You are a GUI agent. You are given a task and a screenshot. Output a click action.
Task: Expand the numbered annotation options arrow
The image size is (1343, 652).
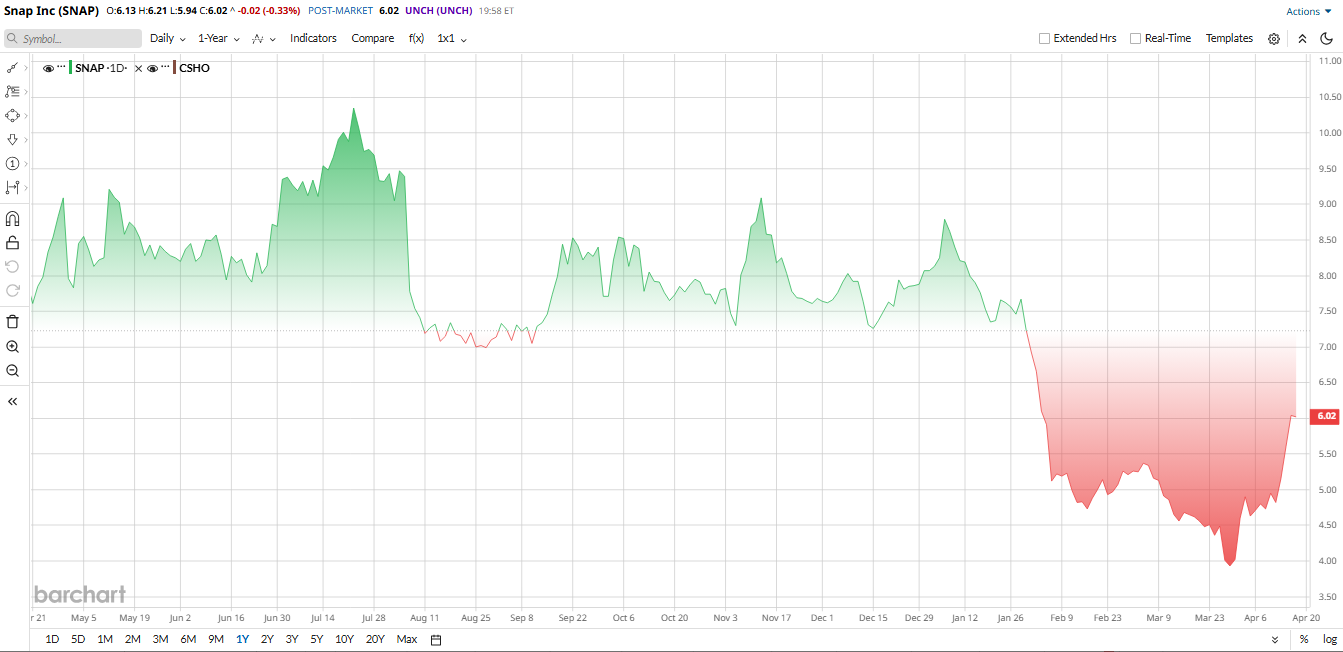tap(25, 163)
